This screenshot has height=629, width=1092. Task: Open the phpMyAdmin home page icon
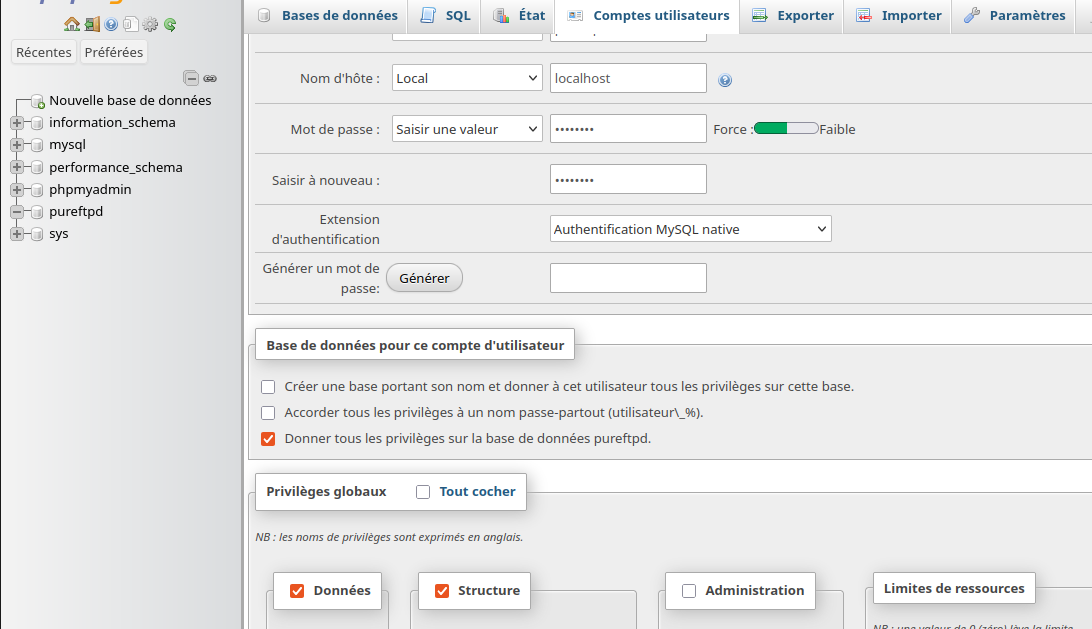[x=71, y=24]
